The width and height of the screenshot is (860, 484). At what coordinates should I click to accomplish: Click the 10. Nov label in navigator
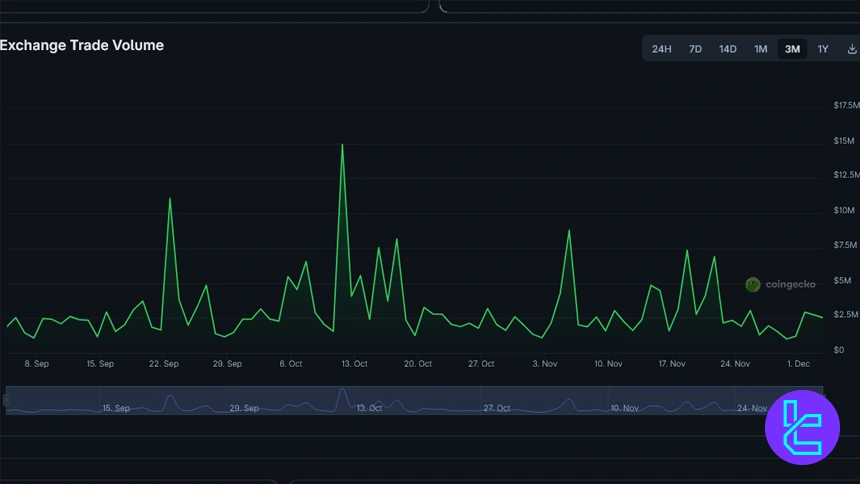[625, 408]
